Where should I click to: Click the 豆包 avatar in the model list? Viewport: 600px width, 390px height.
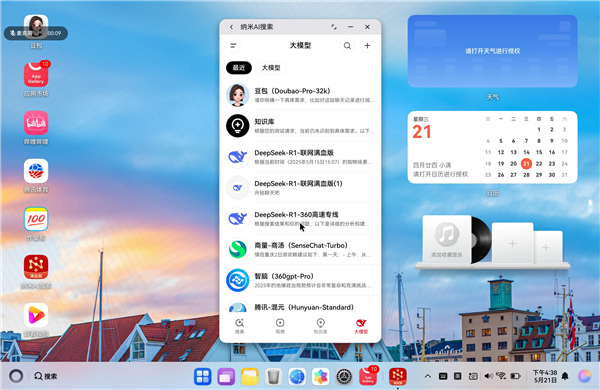238,95
